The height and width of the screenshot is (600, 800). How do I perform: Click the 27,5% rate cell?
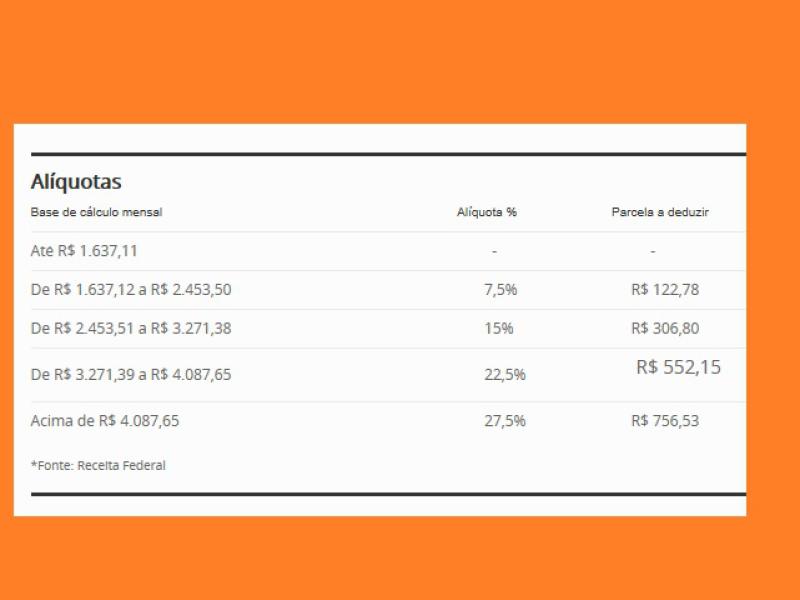505,421
